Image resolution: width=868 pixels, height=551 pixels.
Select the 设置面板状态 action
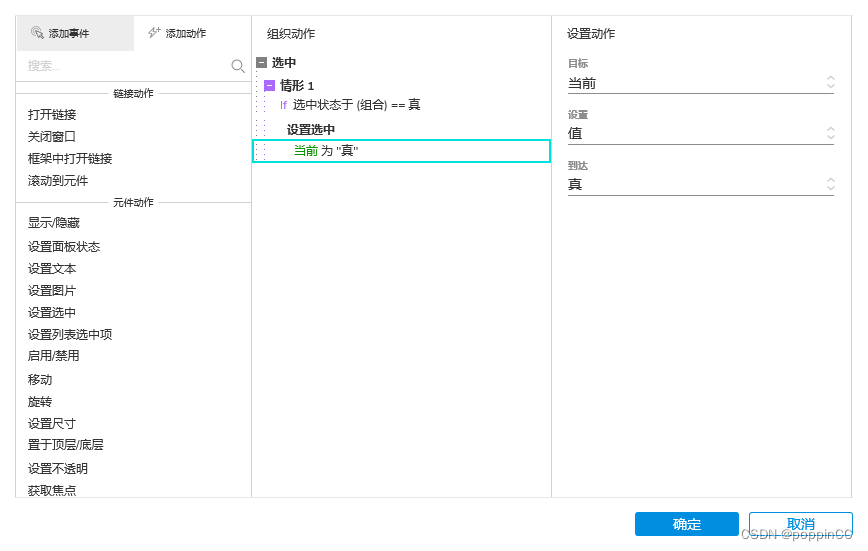click(64, 246)
